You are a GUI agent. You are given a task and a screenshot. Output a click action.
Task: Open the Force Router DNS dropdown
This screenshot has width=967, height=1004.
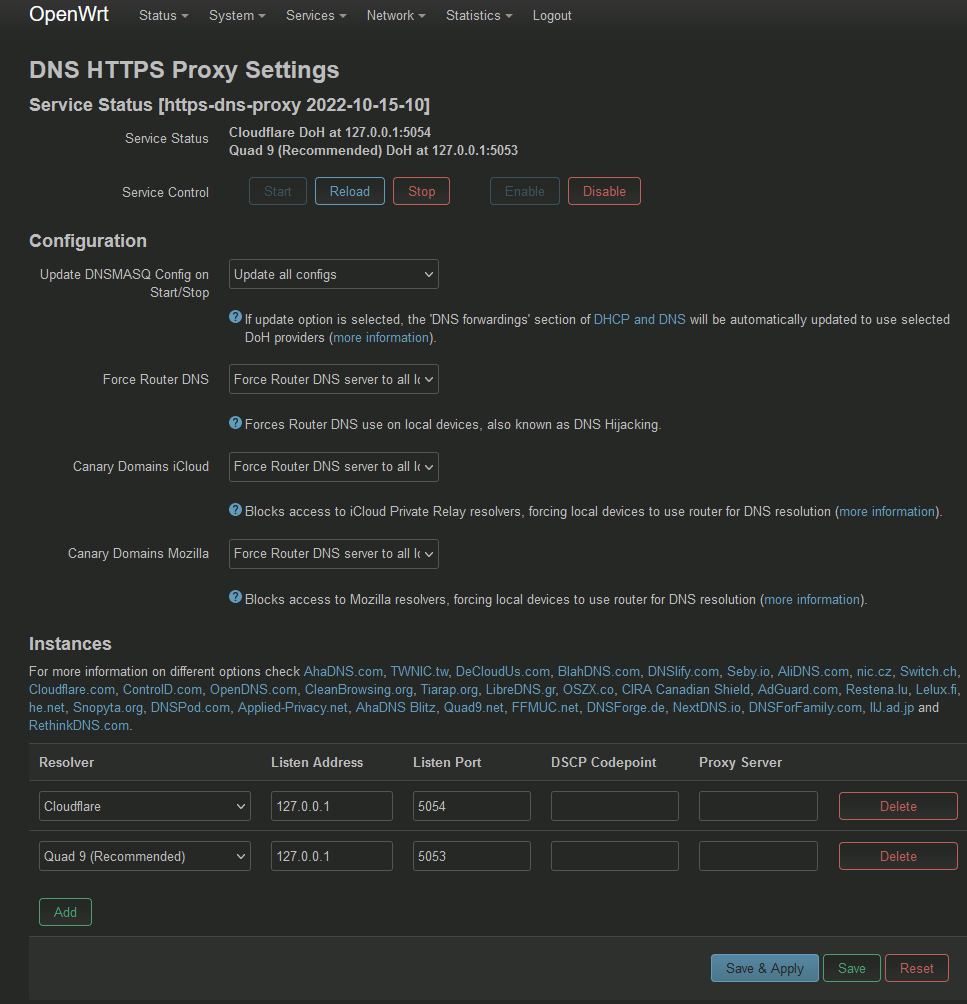[333, 379]
